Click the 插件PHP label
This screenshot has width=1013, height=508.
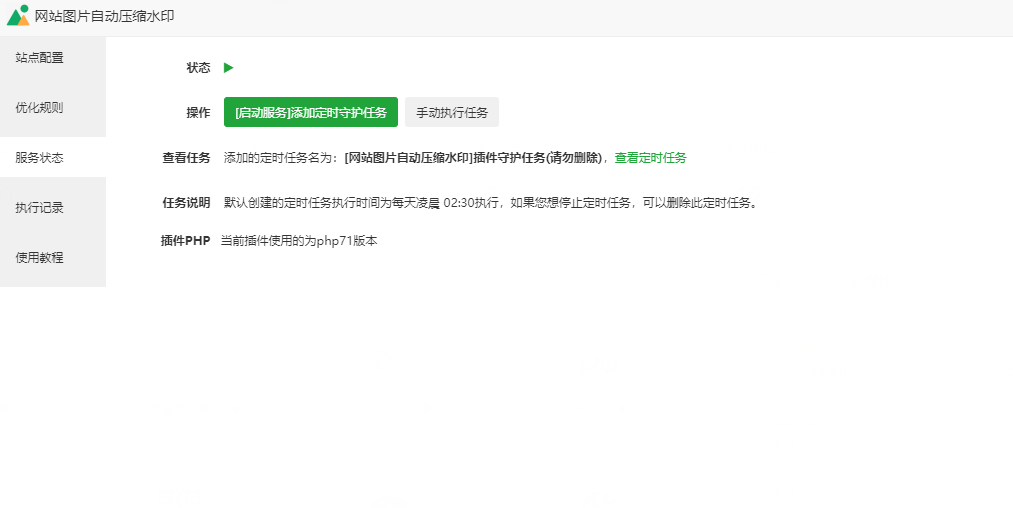coord(185,241)
